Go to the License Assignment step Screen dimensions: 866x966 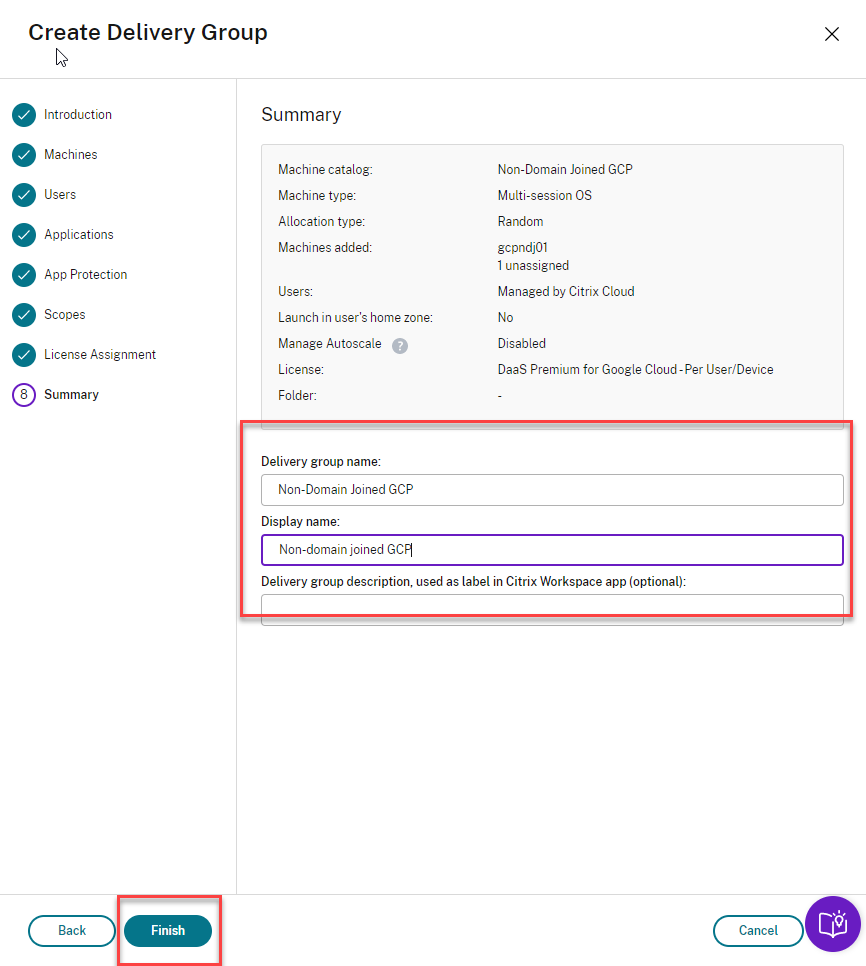pos(100,355)
